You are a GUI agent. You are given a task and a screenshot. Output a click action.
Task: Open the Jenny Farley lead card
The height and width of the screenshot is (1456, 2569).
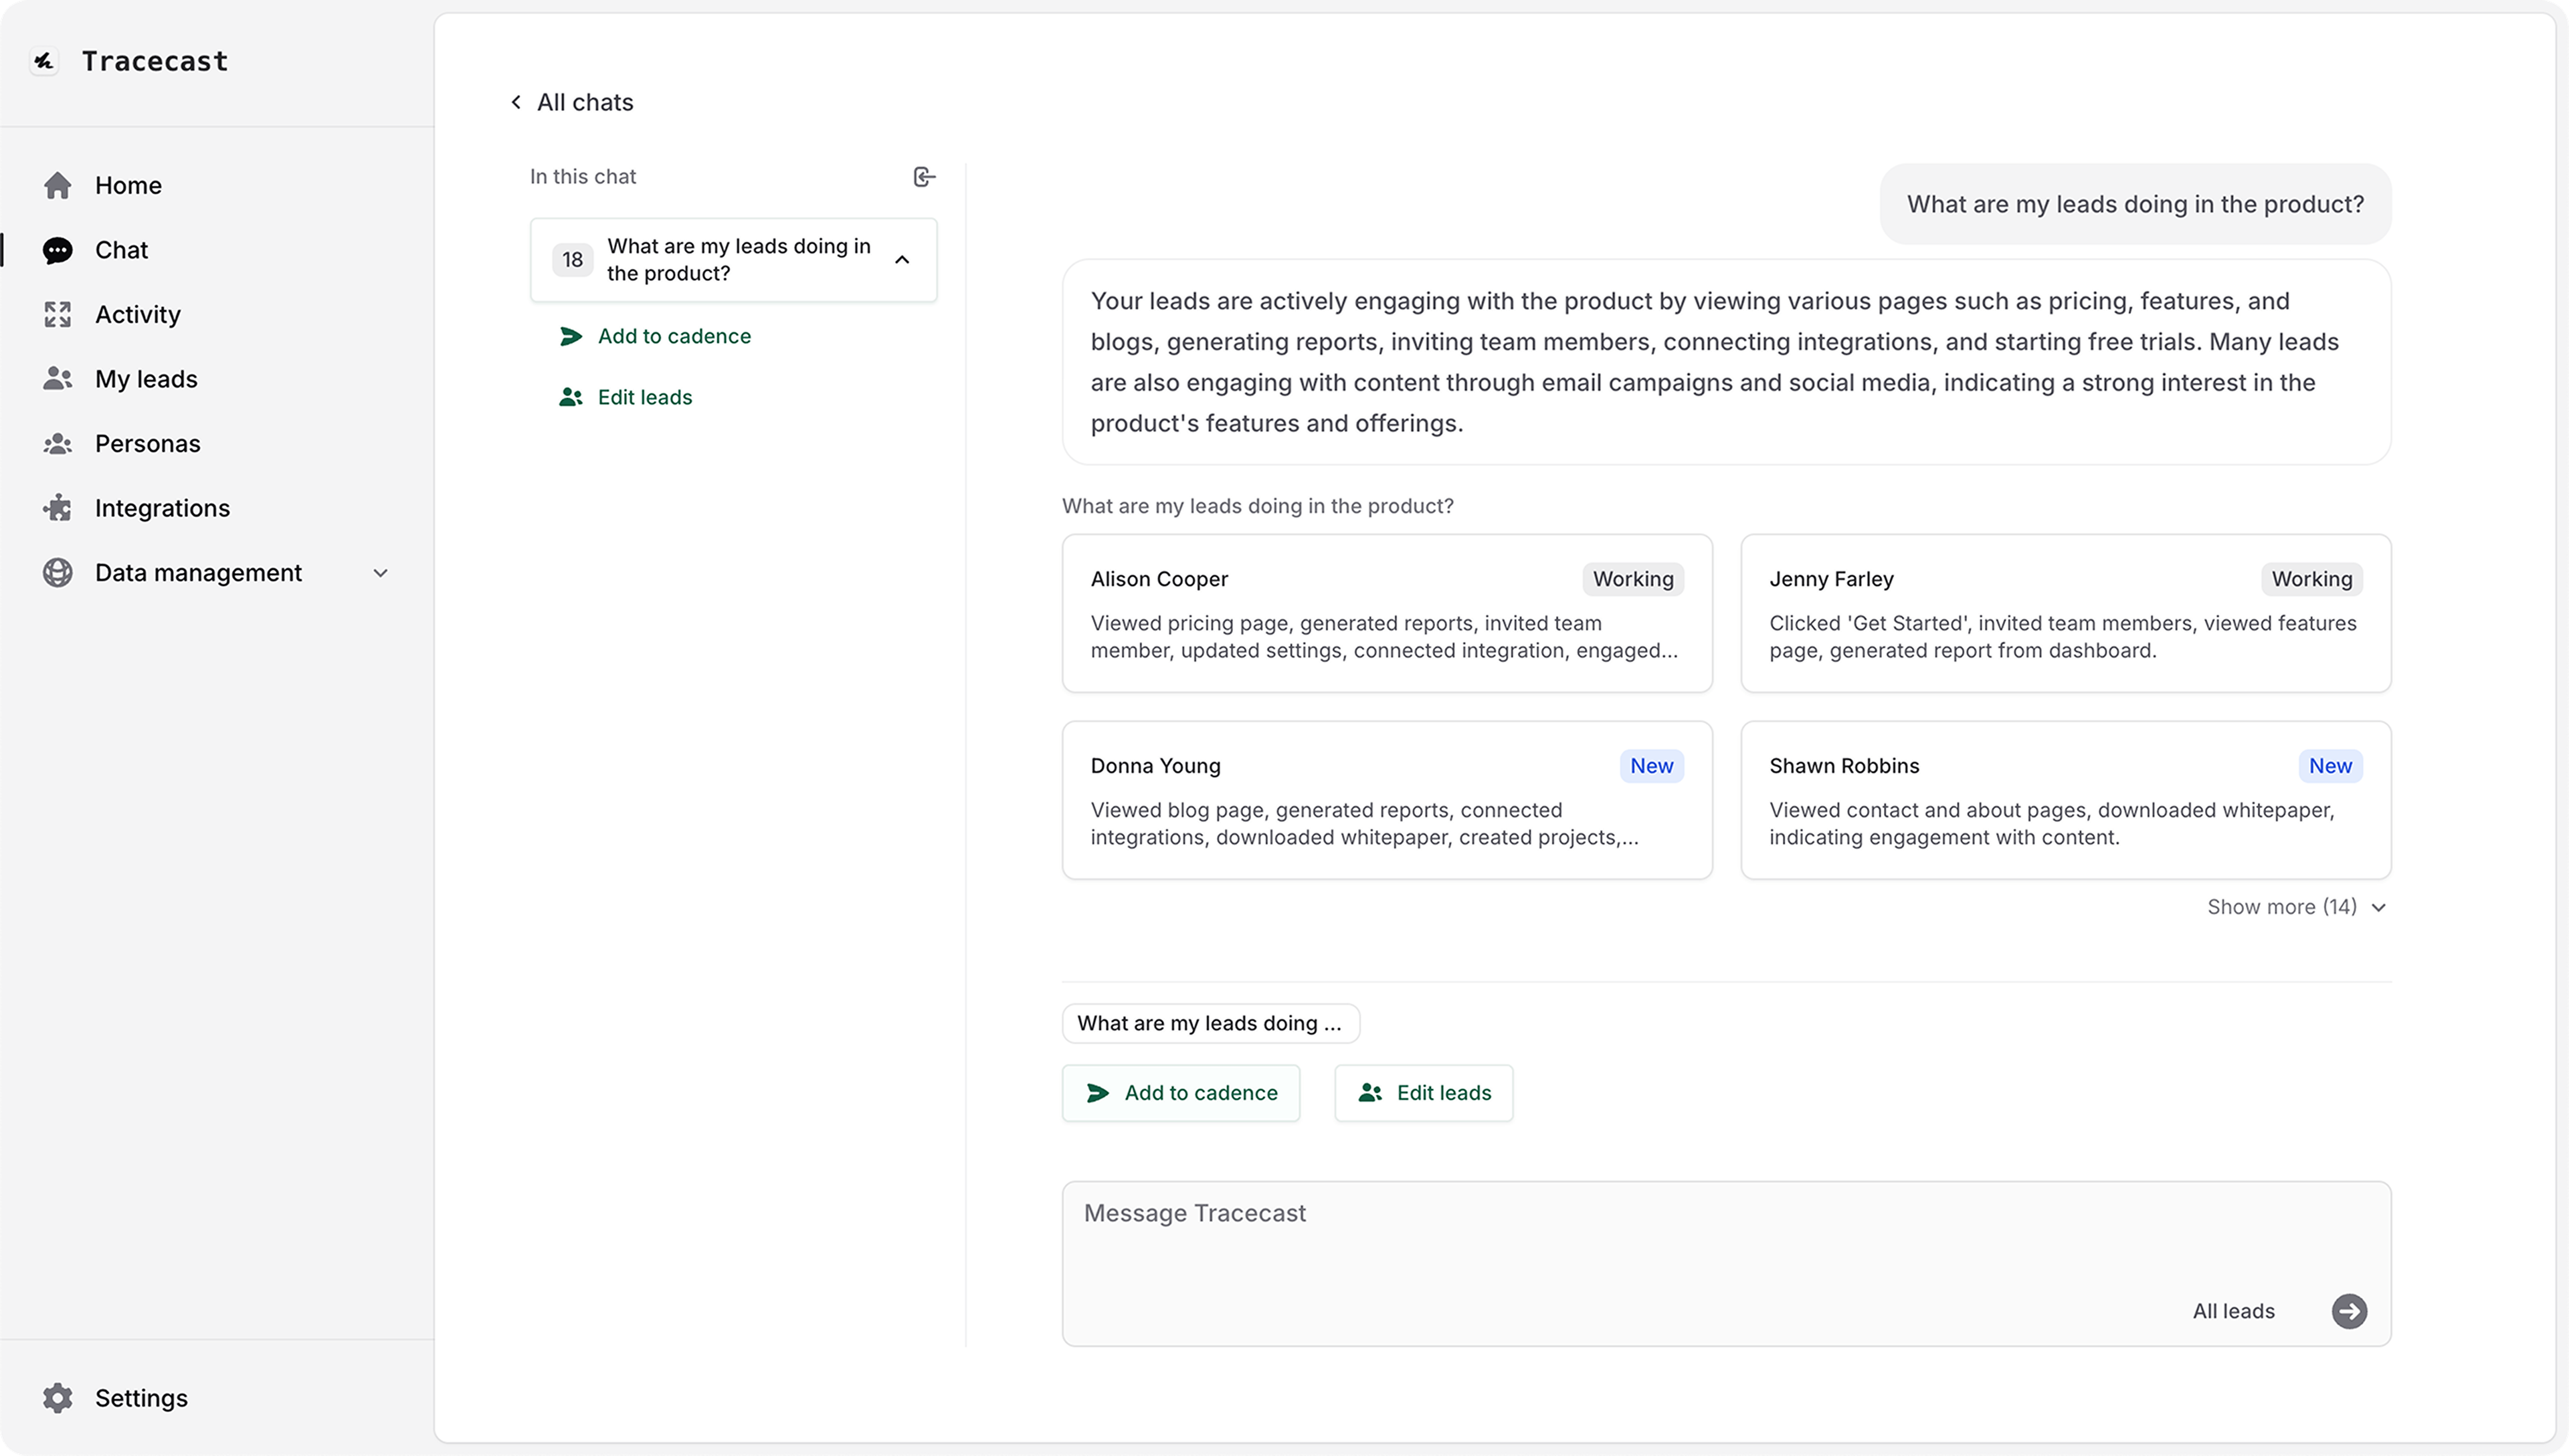point(2065,613)
